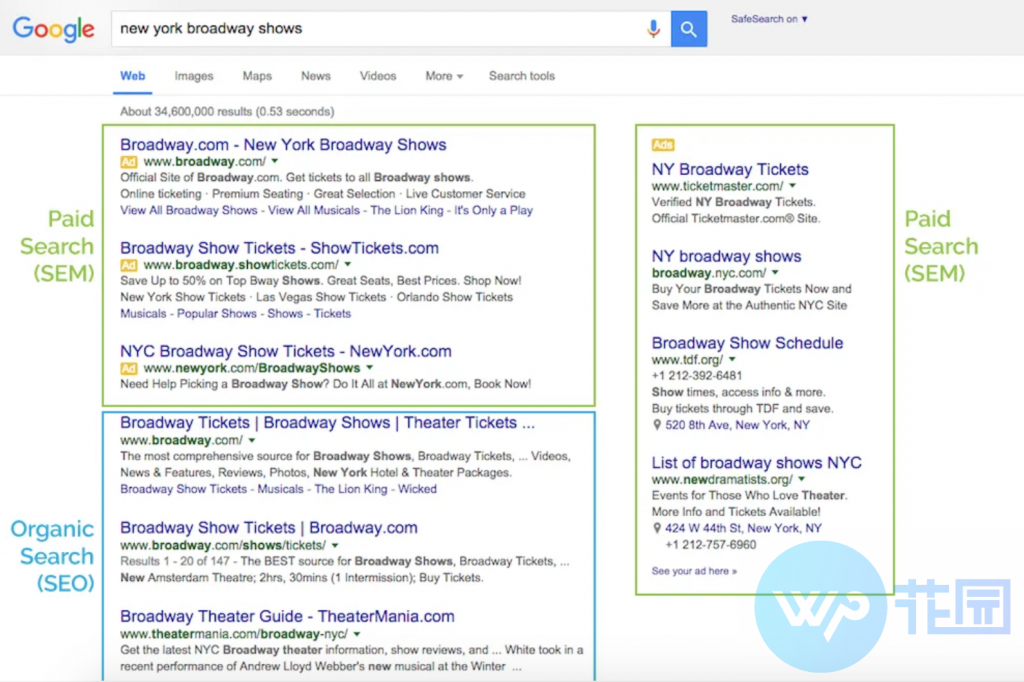The height and width of the screenshot is (682, 1024).
Task: Click the map pin beside 424 W 44th St
Action: pyautogui.click(x=657, y=528)
